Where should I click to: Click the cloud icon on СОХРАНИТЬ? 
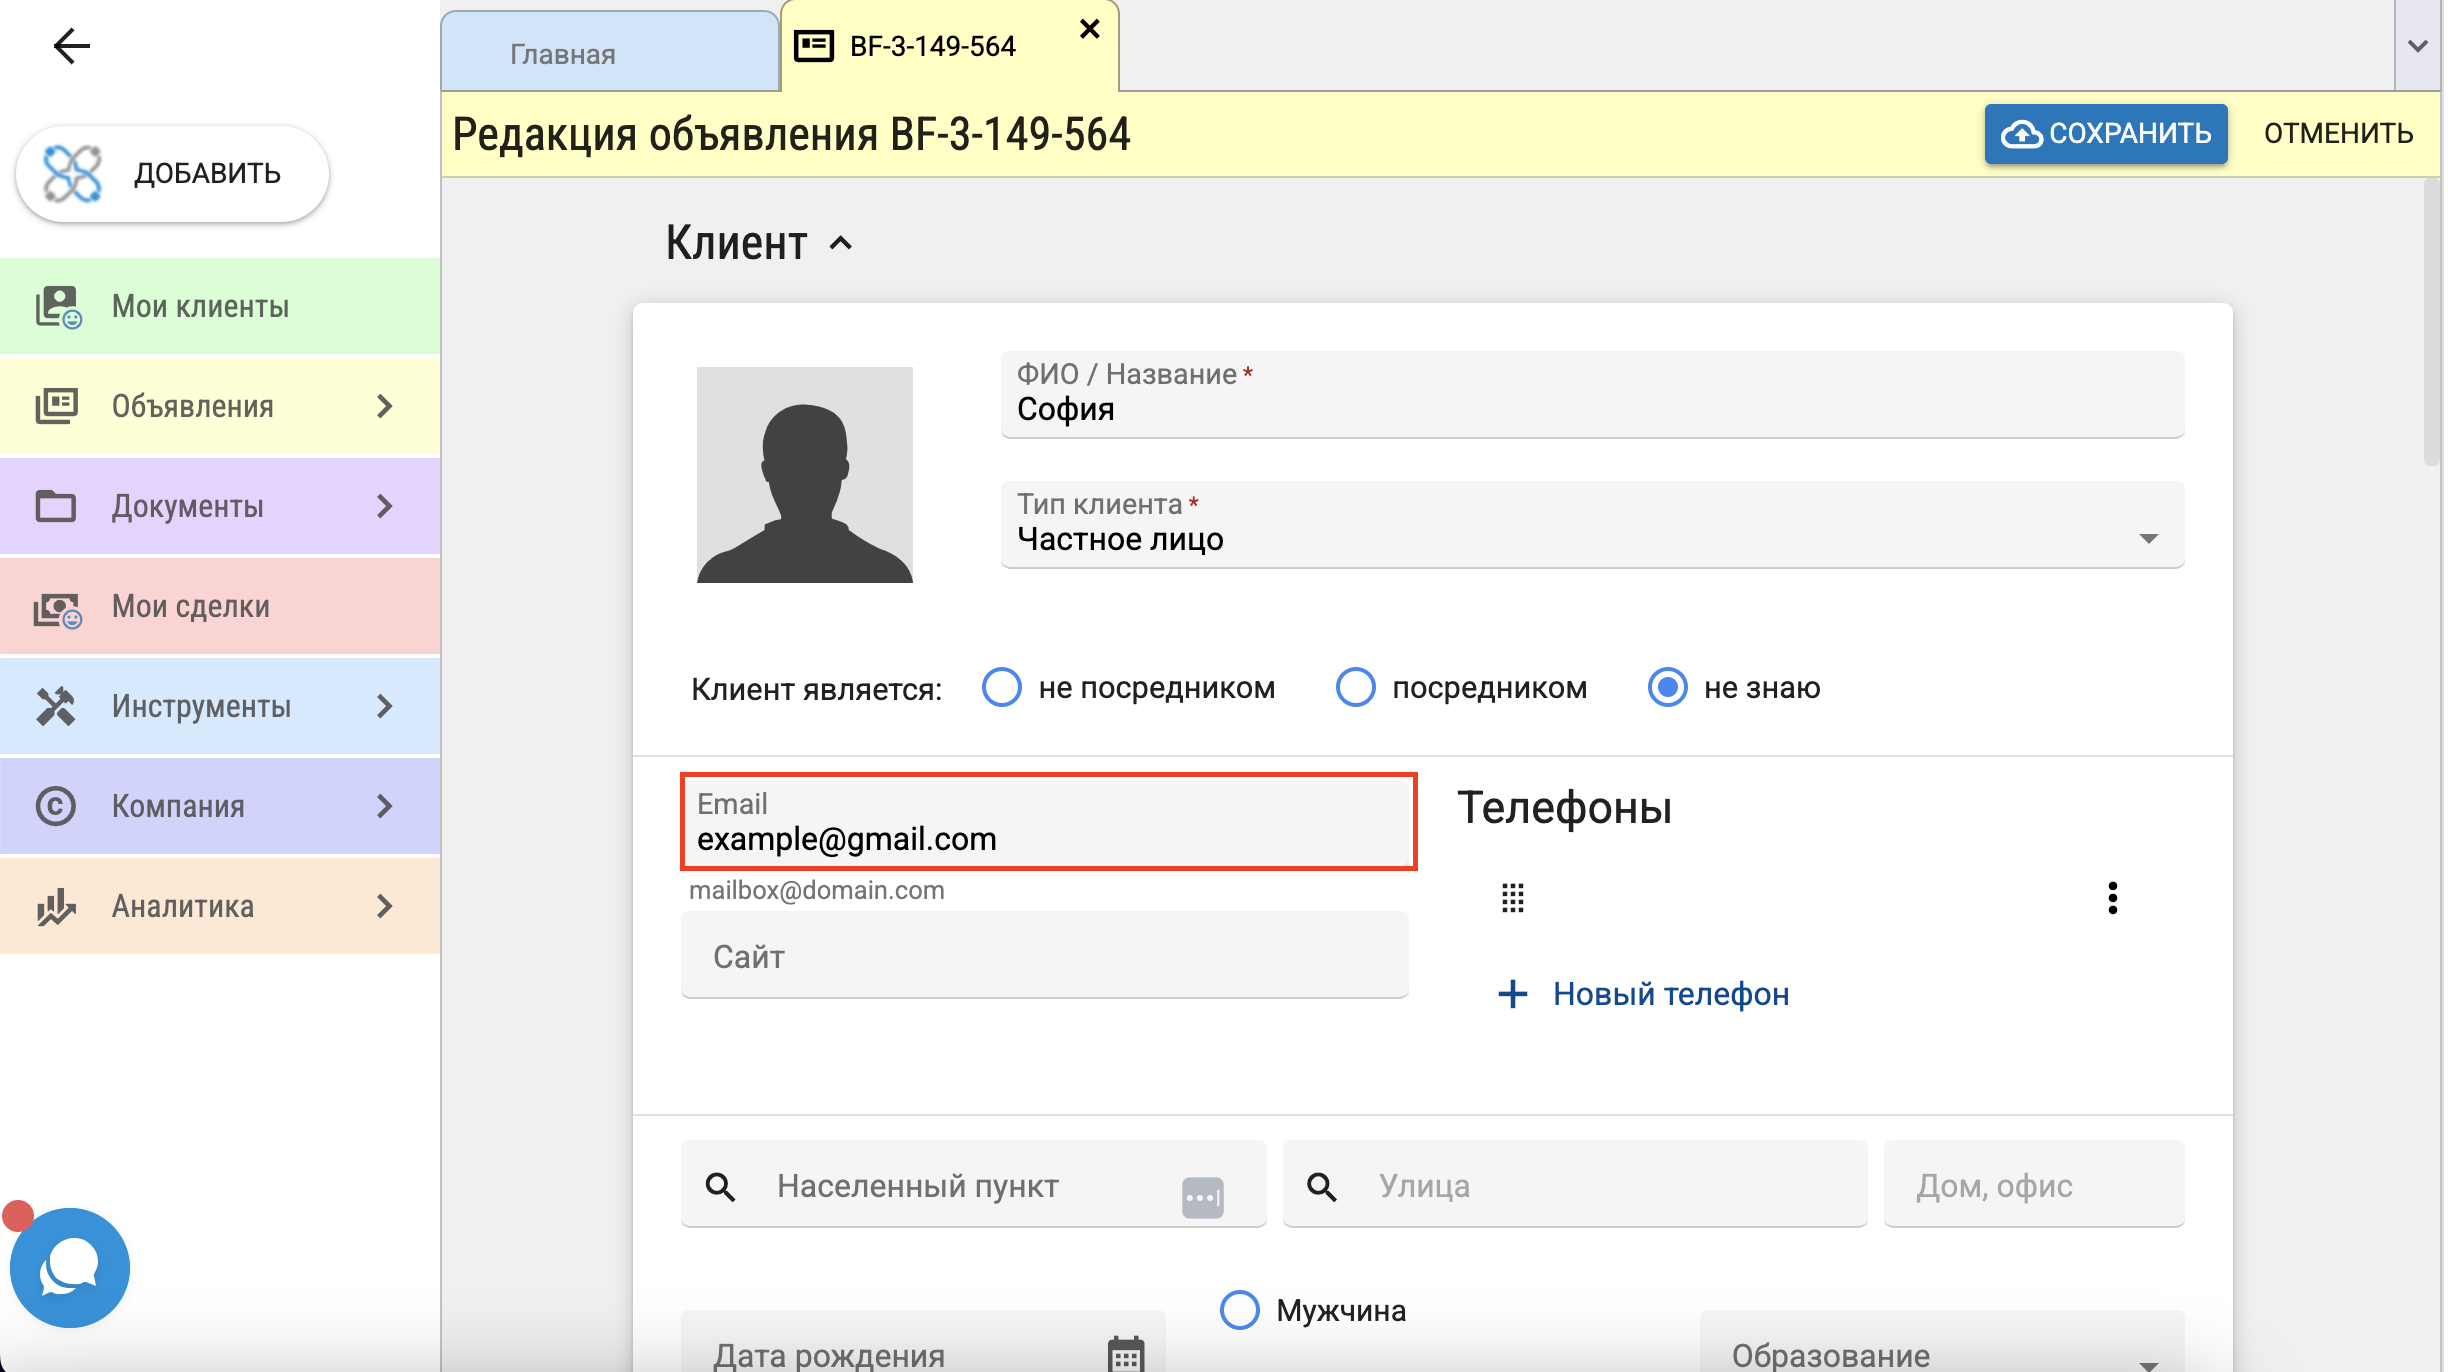tap(2020, 134)
